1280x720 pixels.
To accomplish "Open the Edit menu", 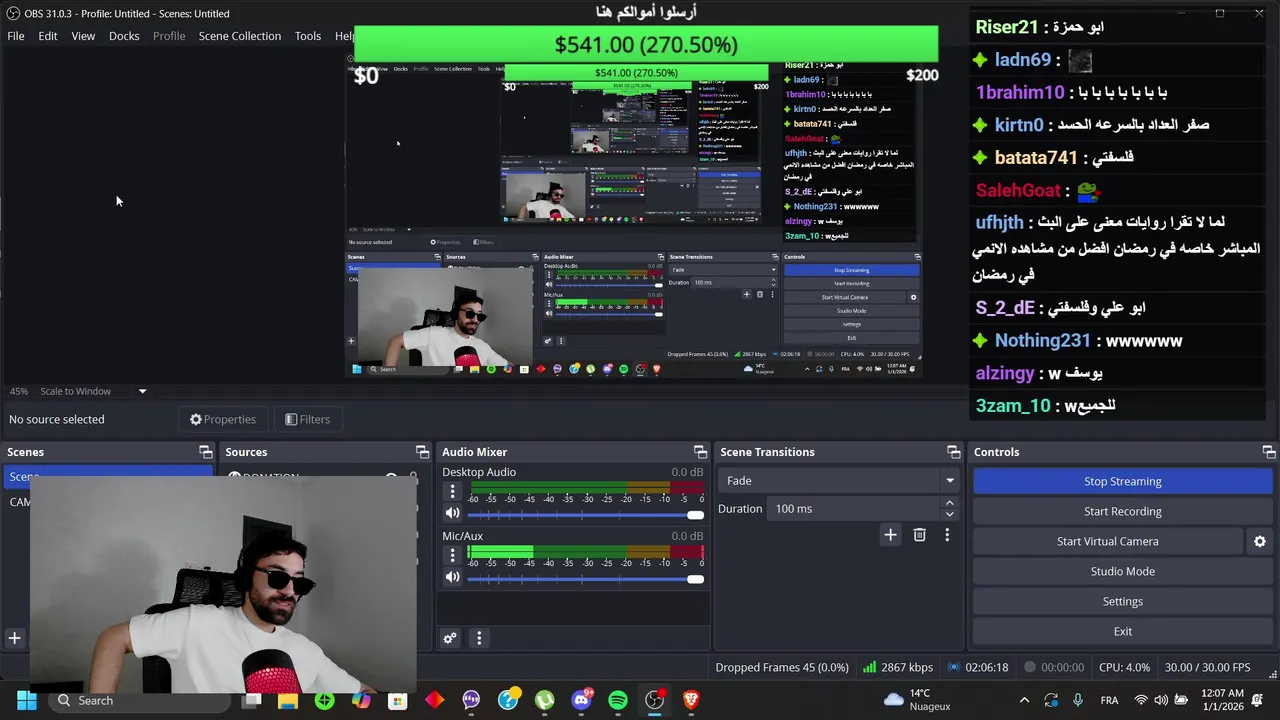I will [x=48, y=36].
